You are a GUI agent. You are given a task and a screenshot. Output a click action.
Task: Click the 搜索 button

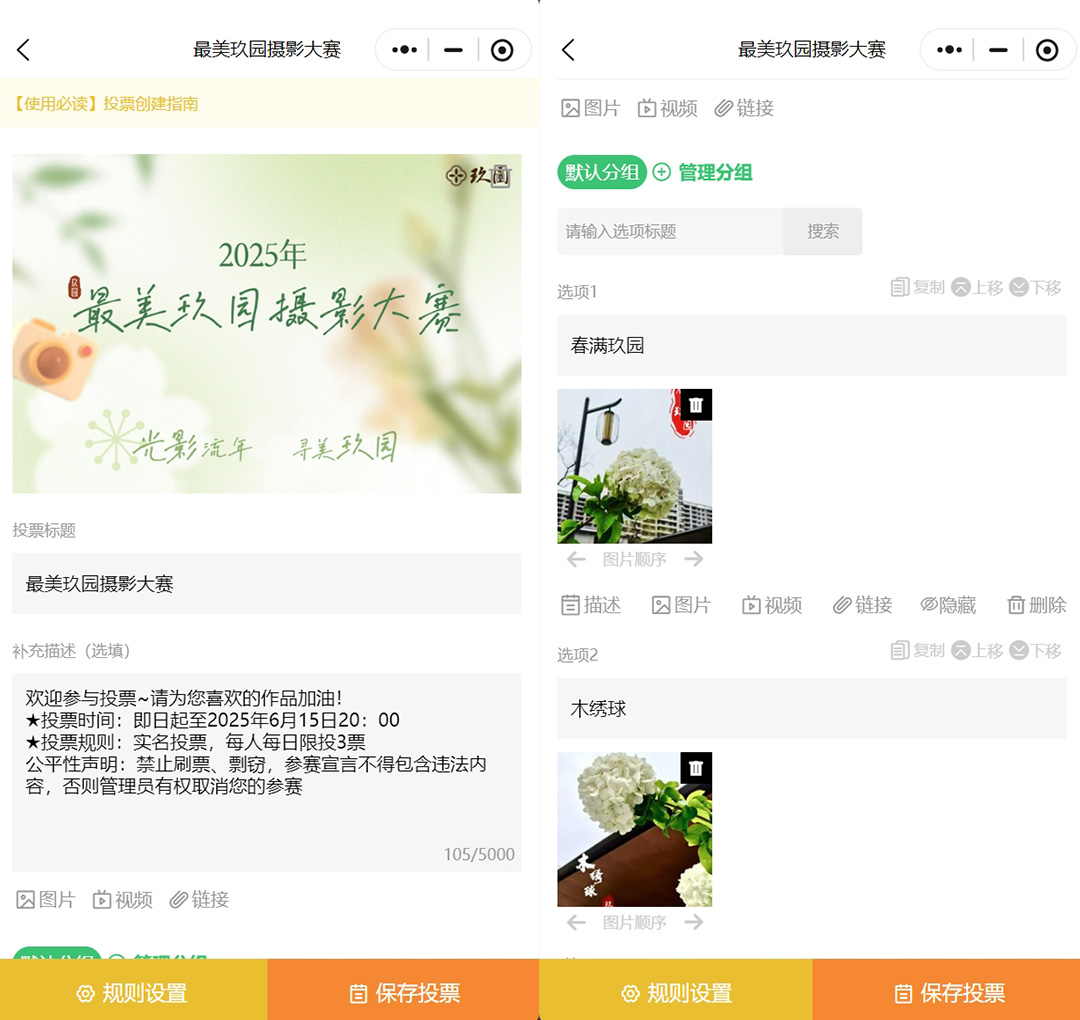(x=823, y=231)
